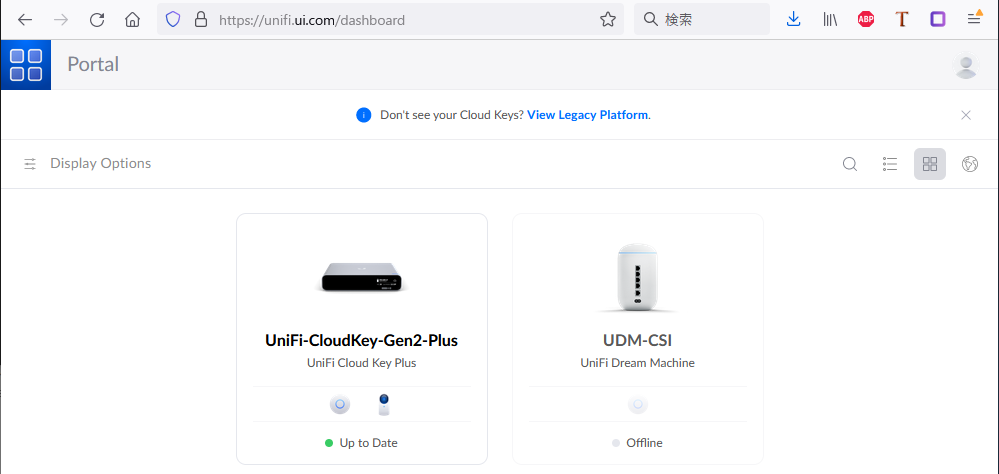The image size is (999, 474).
Task: Click the blue info icon in banner
Action: click(363, 115)
